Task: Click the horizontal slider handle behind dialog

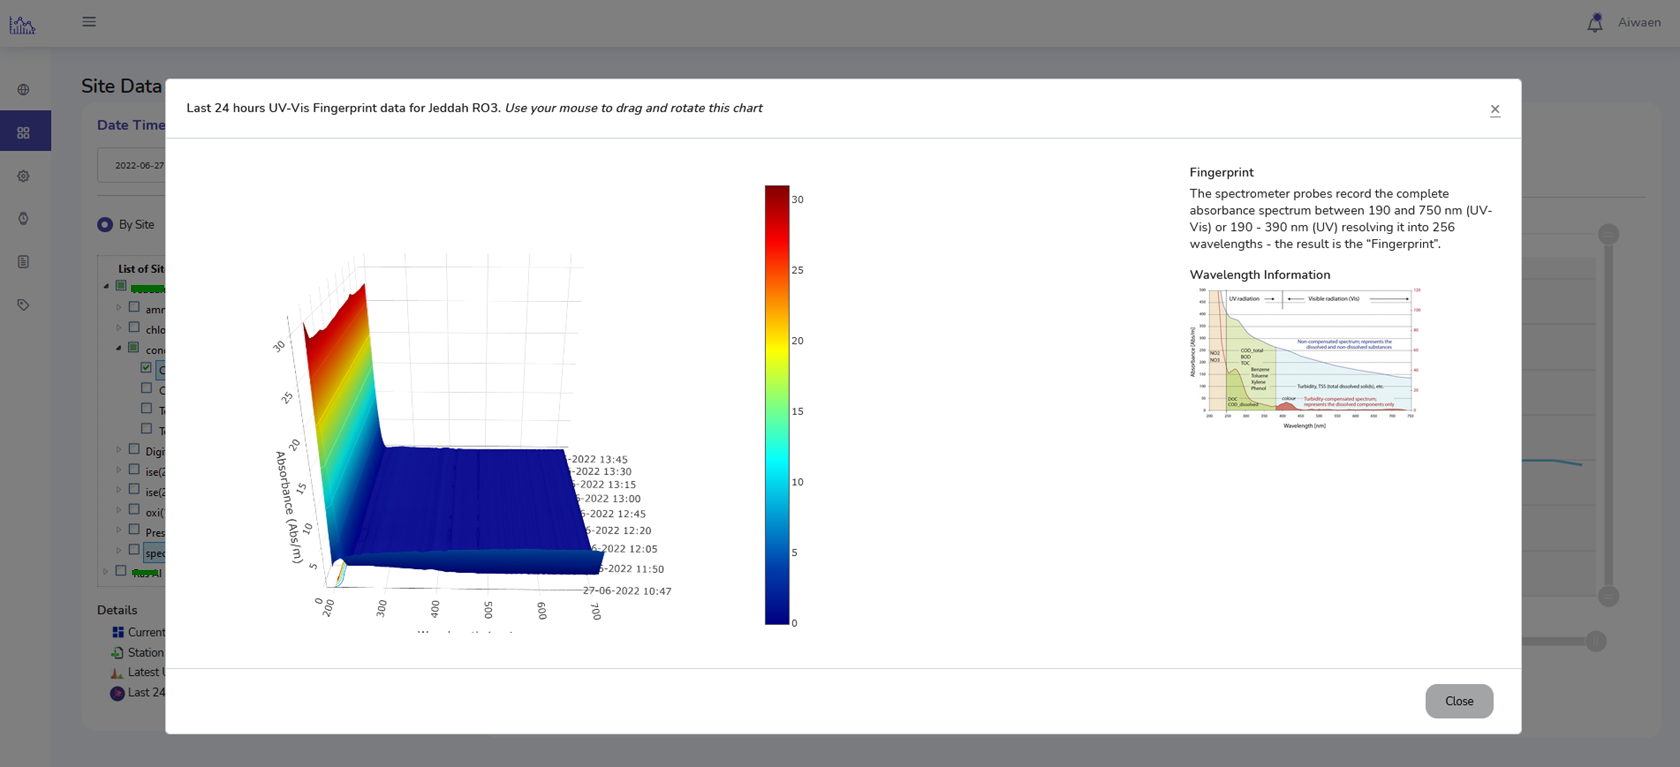Action: point(1596,641)
